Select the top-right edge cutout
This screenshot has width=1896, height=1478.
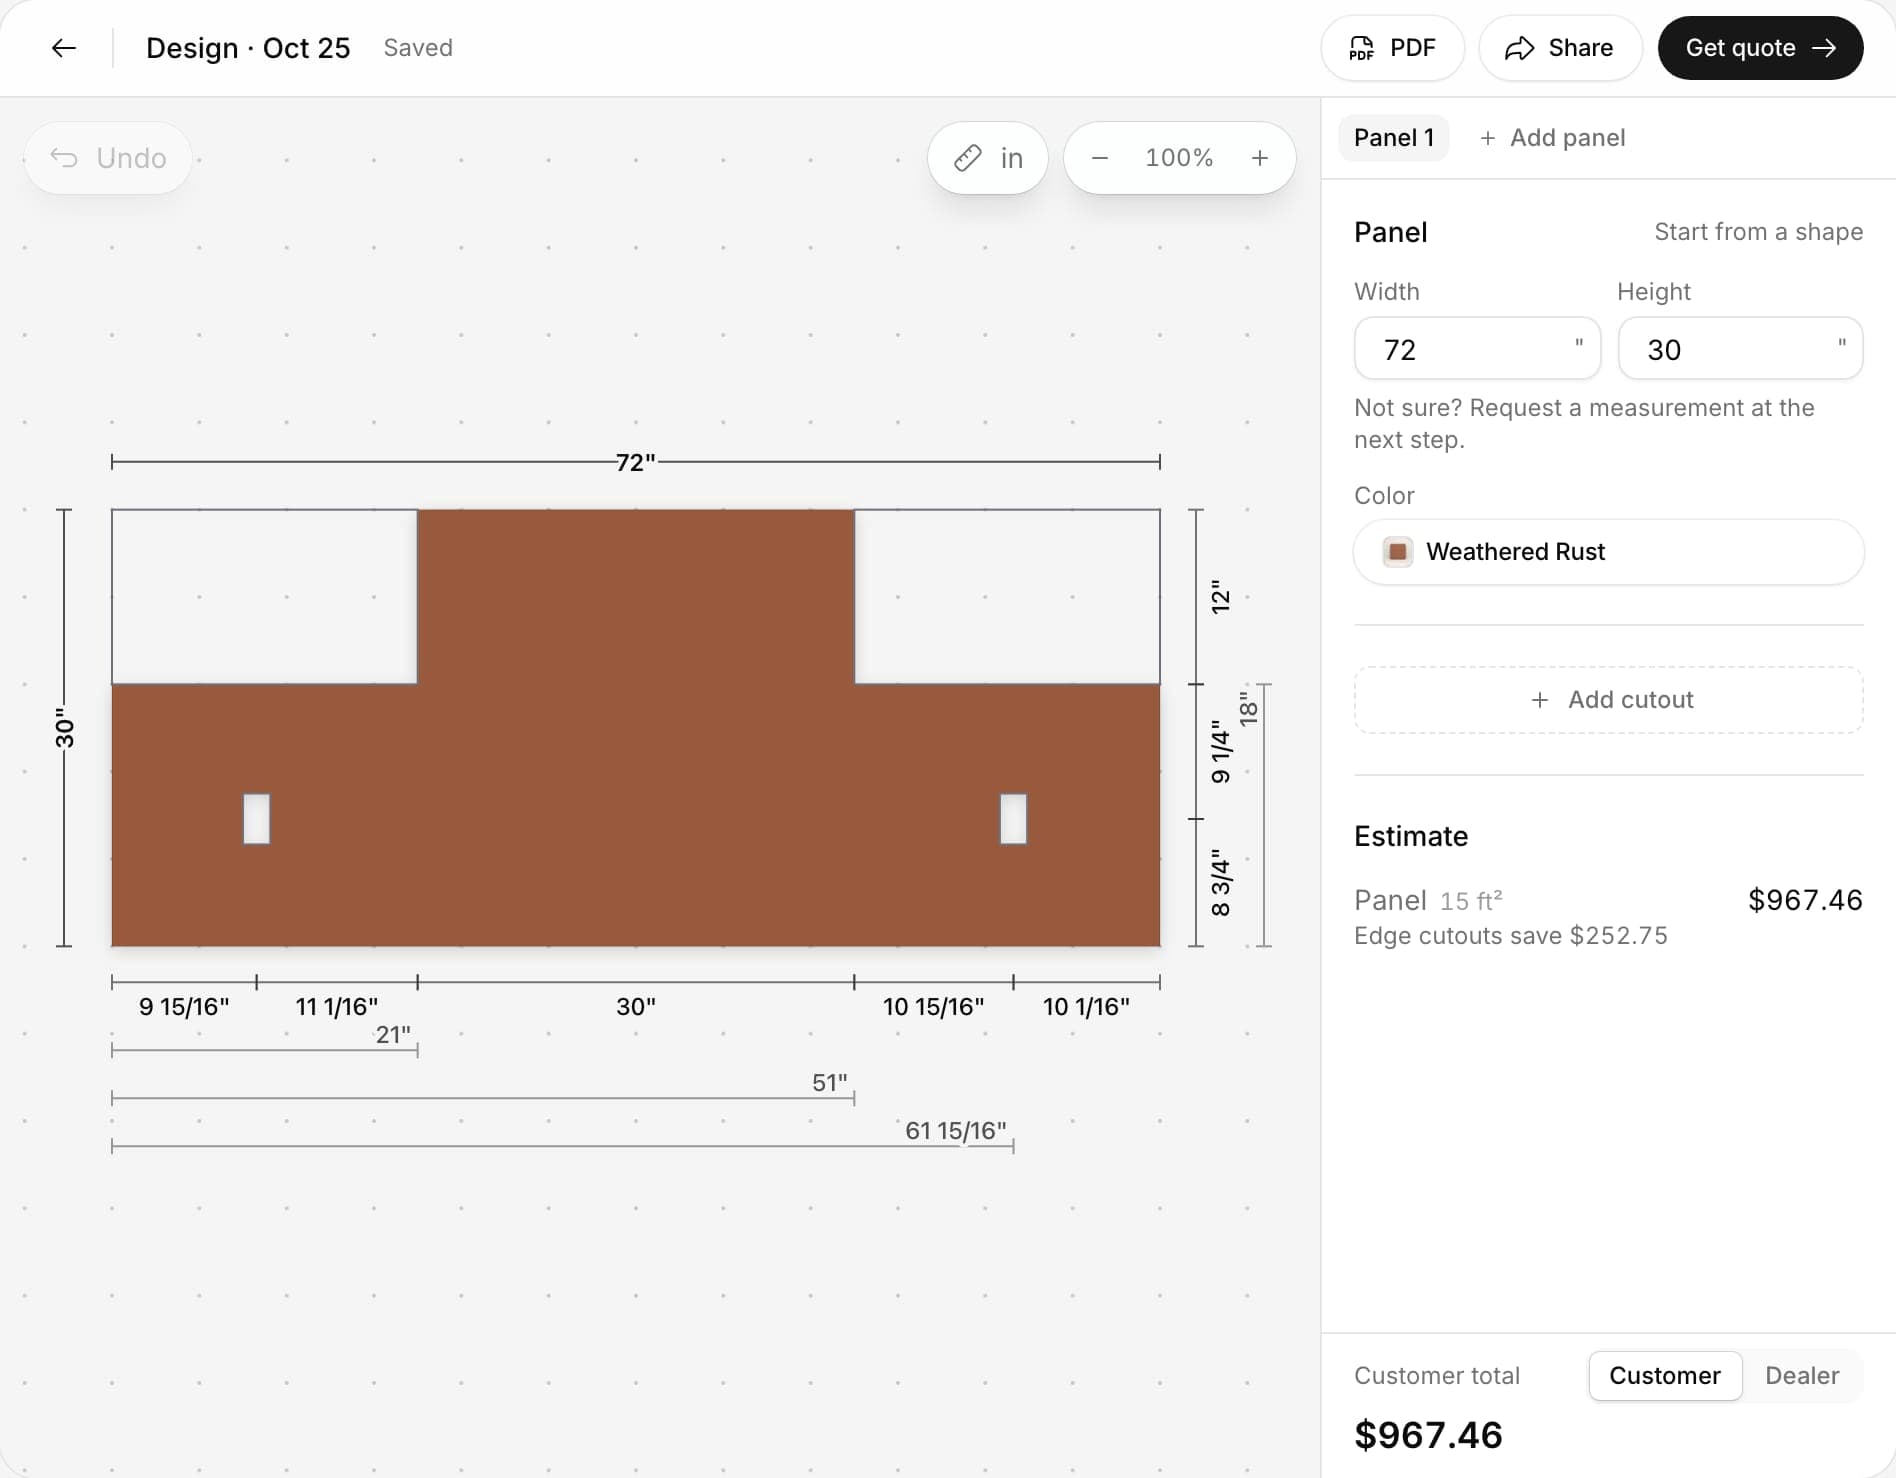(1007, 597)
